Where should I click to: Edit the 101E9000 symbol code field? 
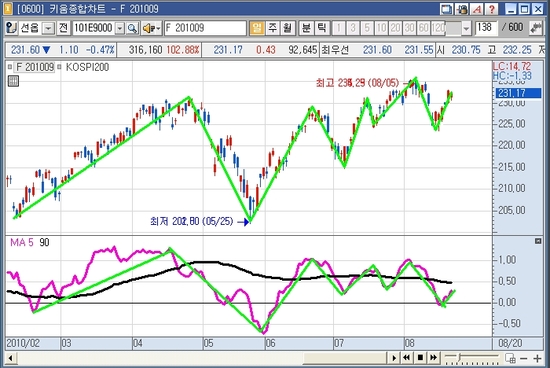click(x=93, y=28)
